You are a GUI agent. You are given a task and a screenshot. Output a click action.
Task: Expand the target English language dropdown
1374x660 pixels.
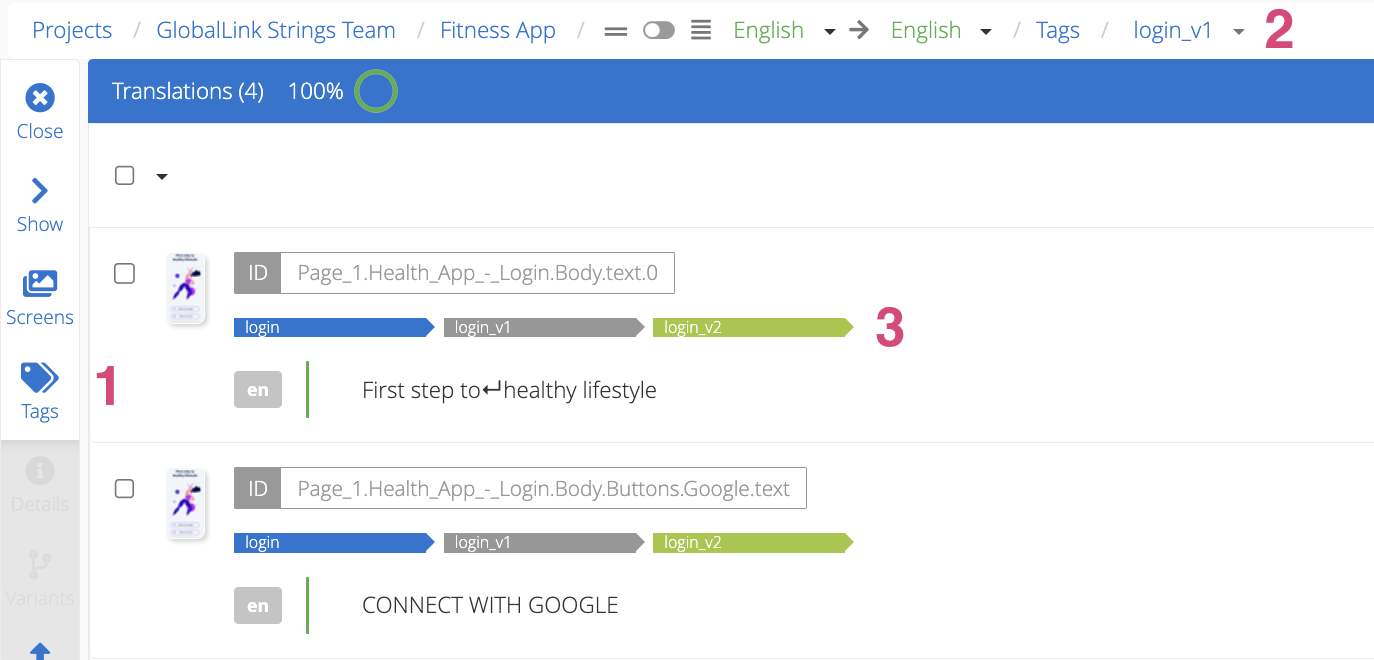(986, 32)
